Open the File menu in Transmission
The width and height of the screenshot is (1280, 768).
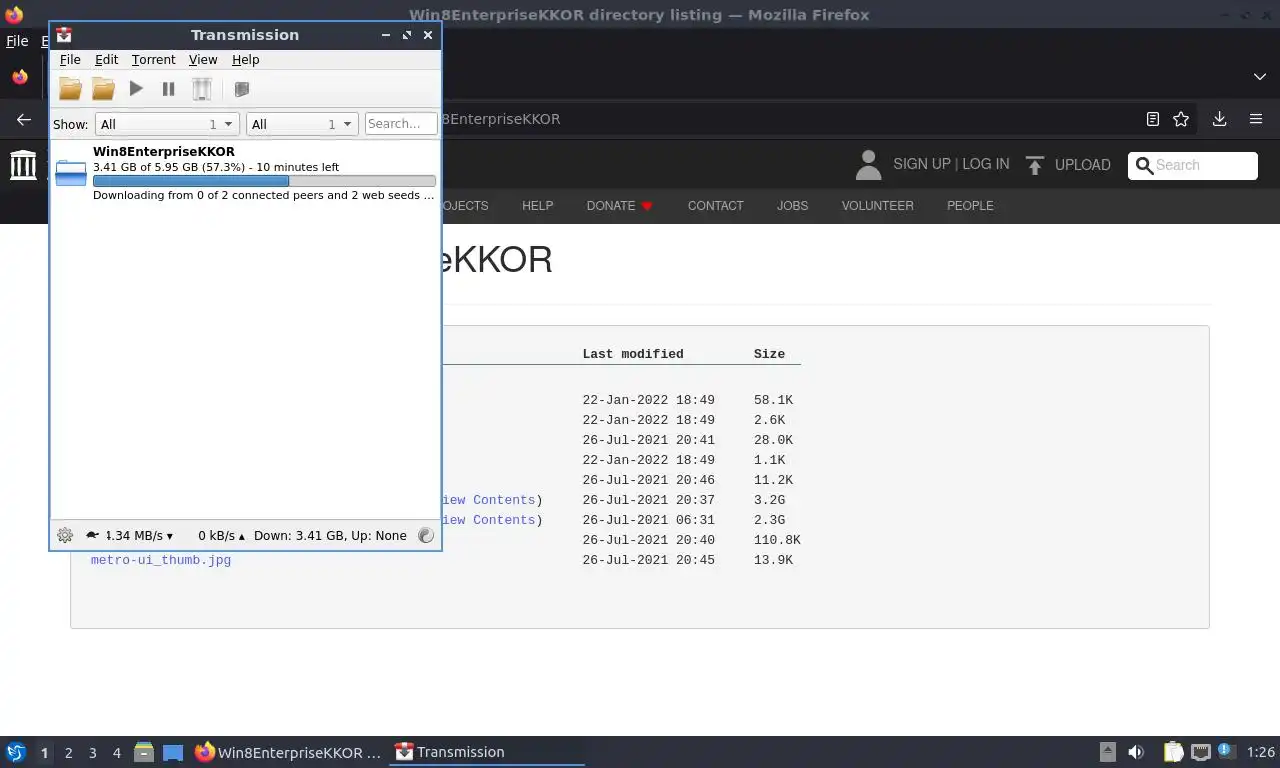[x=70, y=60]
